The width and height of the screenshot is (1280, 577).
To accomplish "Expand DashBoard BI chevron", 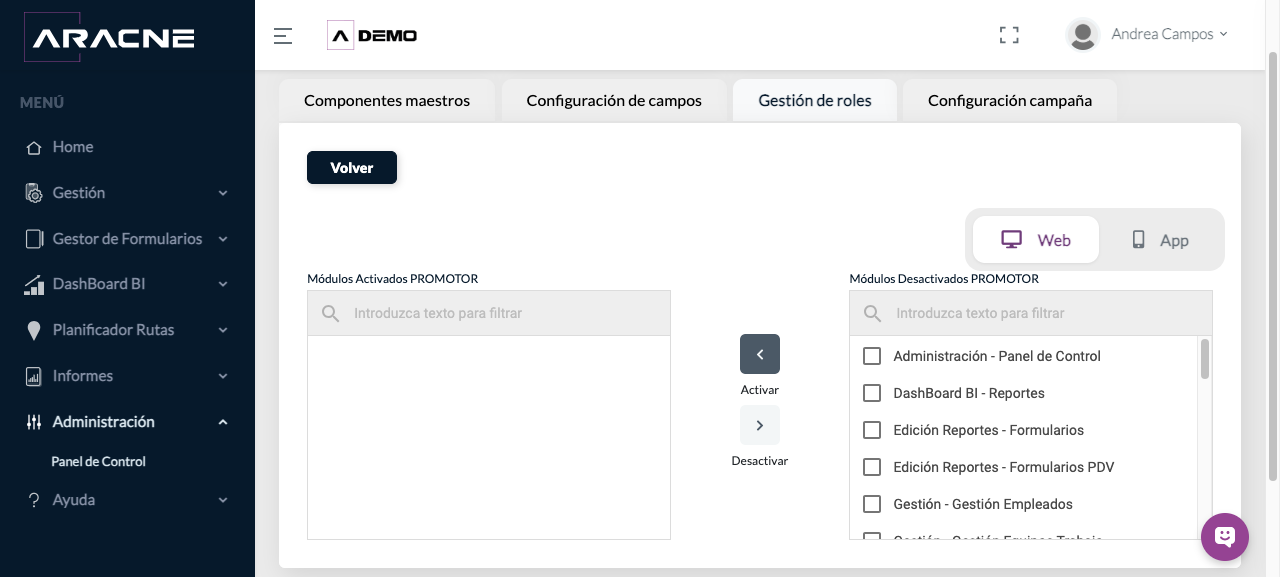I will (223, 285).
